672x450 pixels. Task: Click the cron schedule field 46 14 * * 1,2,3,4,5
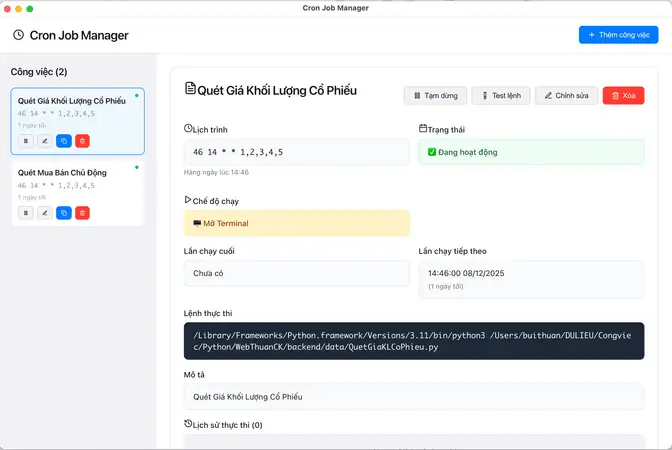coord(297,152)
